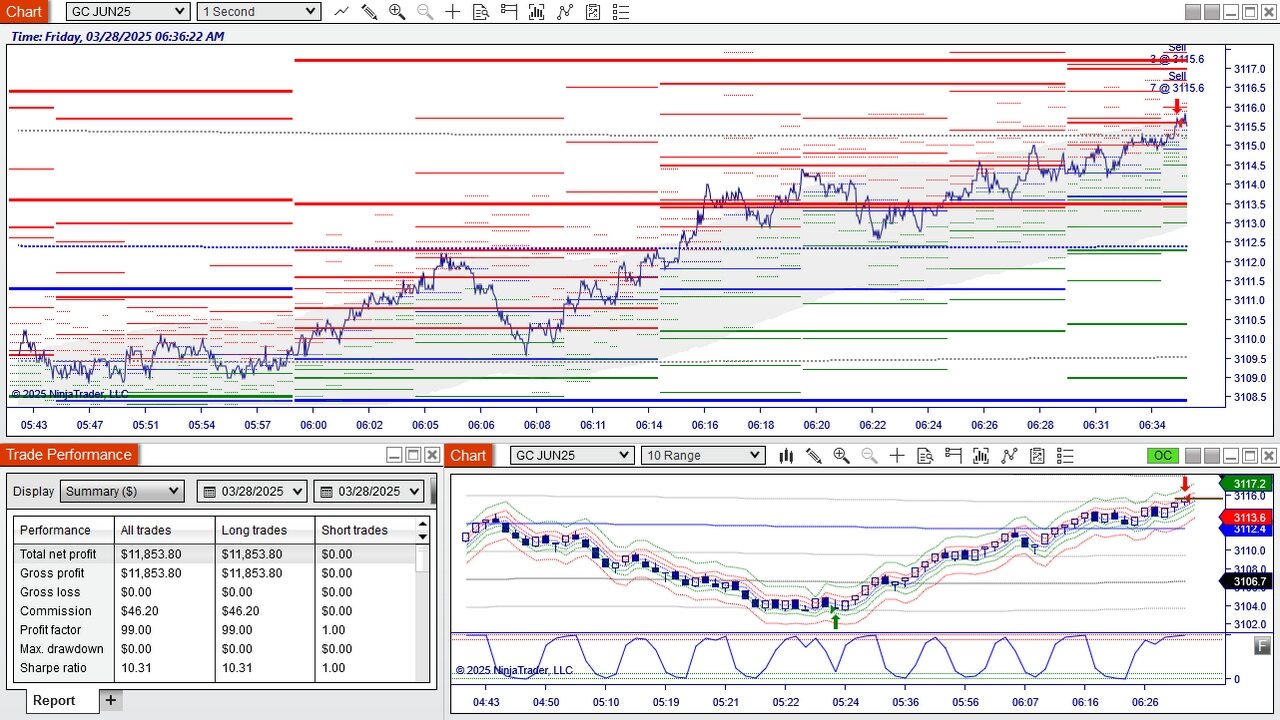This screenshot has height=720, width=1280.
Task: Open Properties list in 1 Second chart
Action: click(621, 12)
